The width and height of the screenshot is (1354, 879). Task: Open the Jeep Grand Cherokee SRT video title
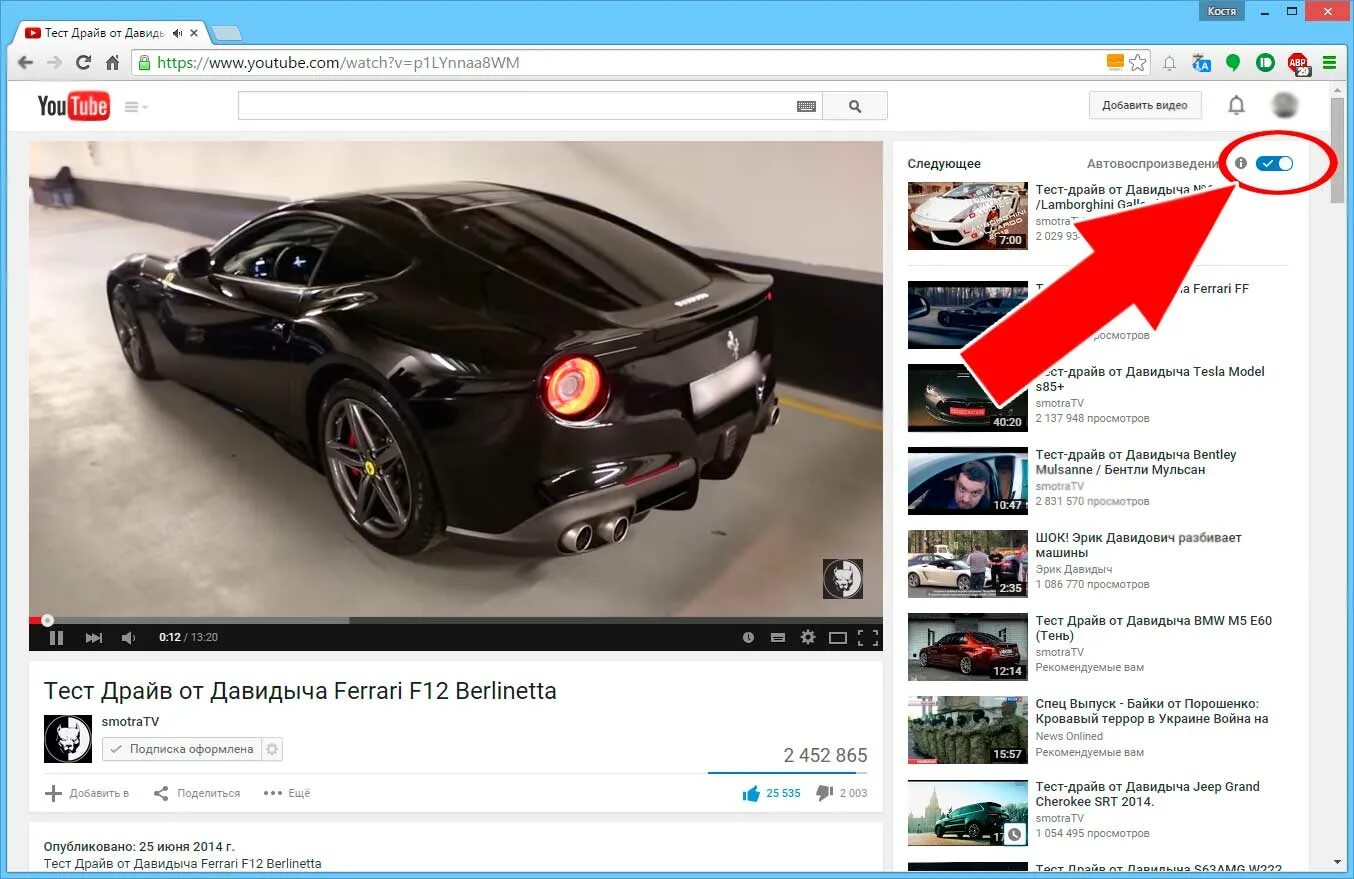1148,794
